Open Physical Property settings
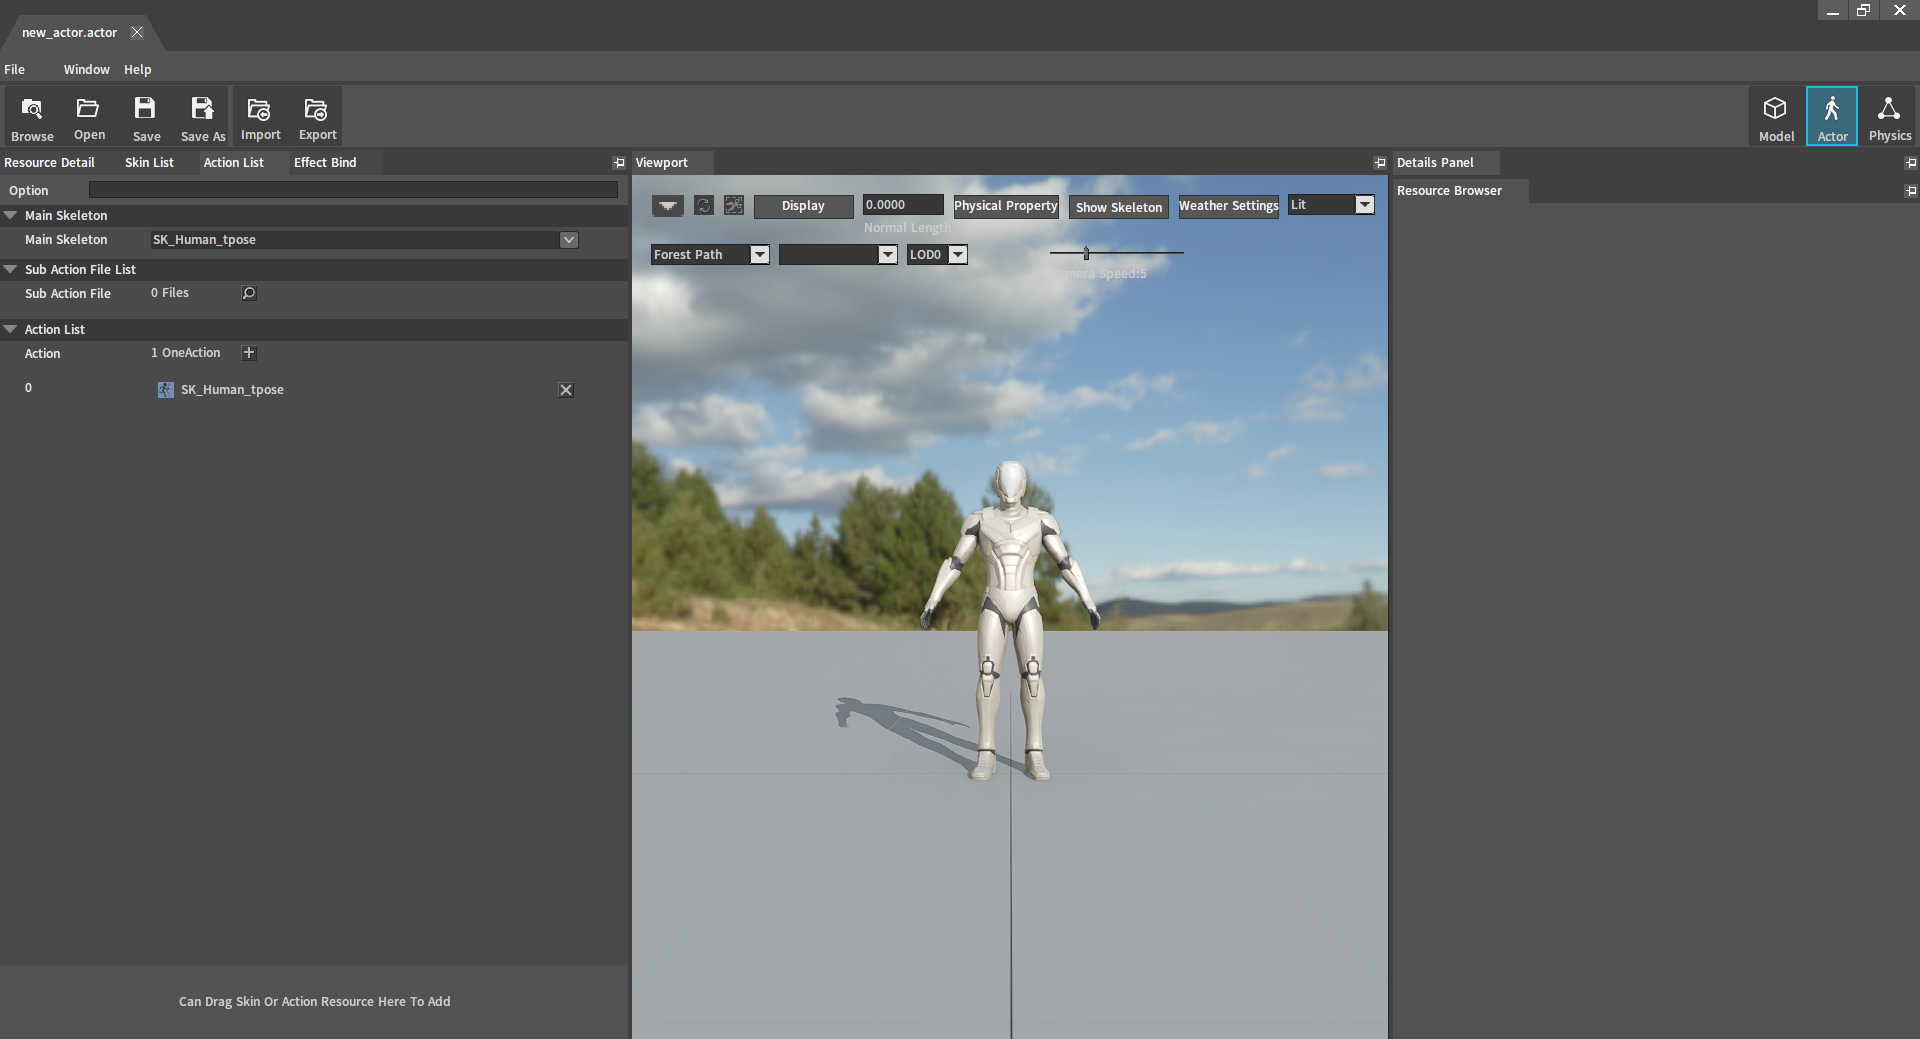 point(1005,206)
